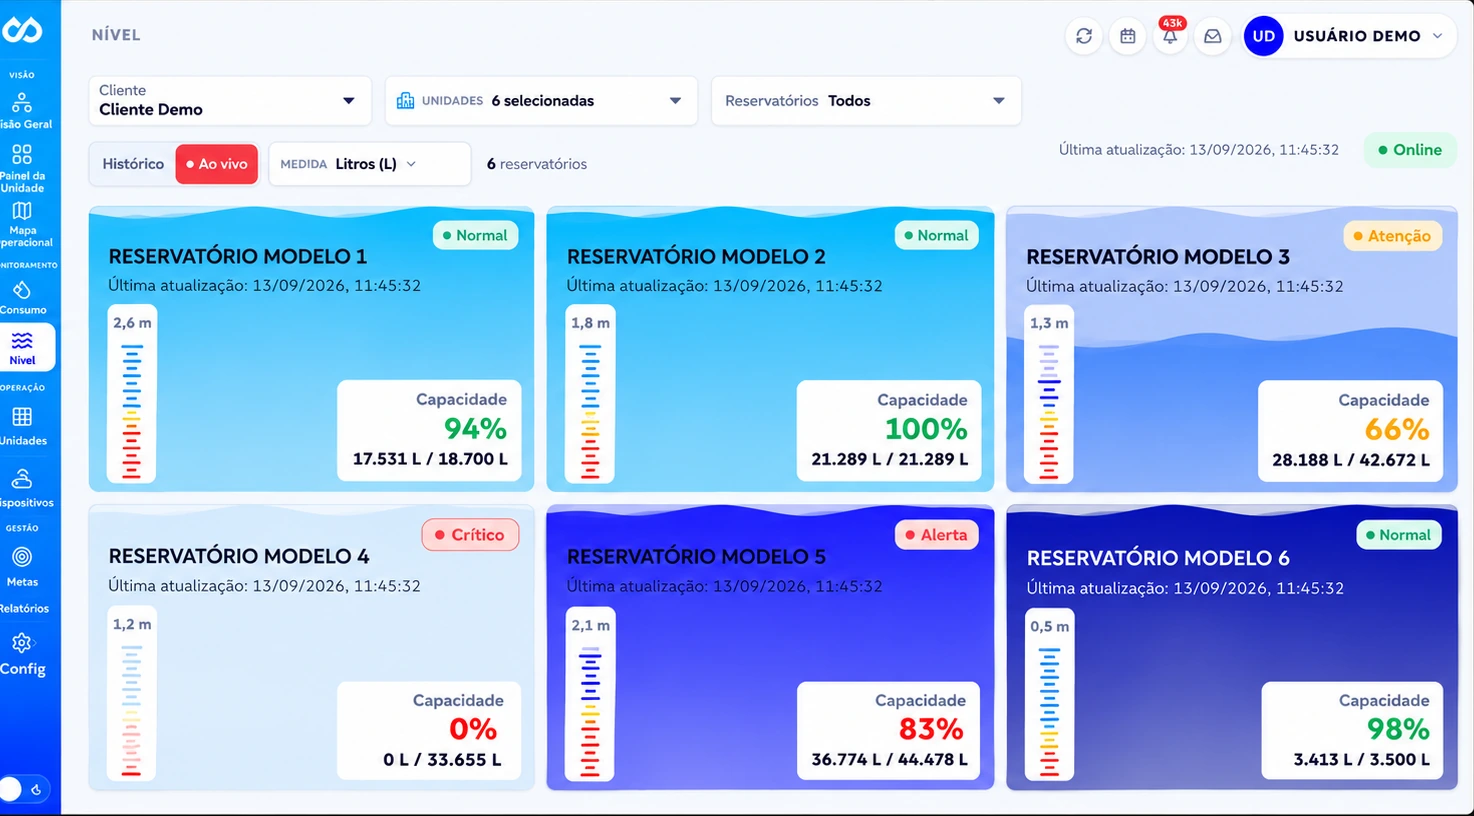Open Dispositivos in the sidebar

tap(24, 489)
